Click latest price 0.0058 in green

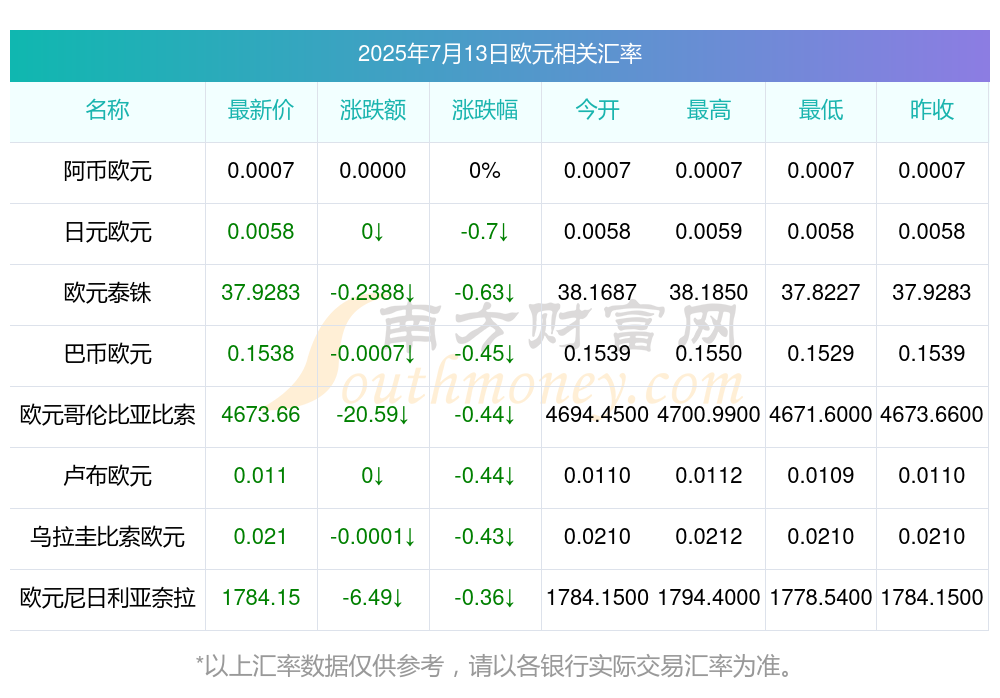click(x=261, y=232)
